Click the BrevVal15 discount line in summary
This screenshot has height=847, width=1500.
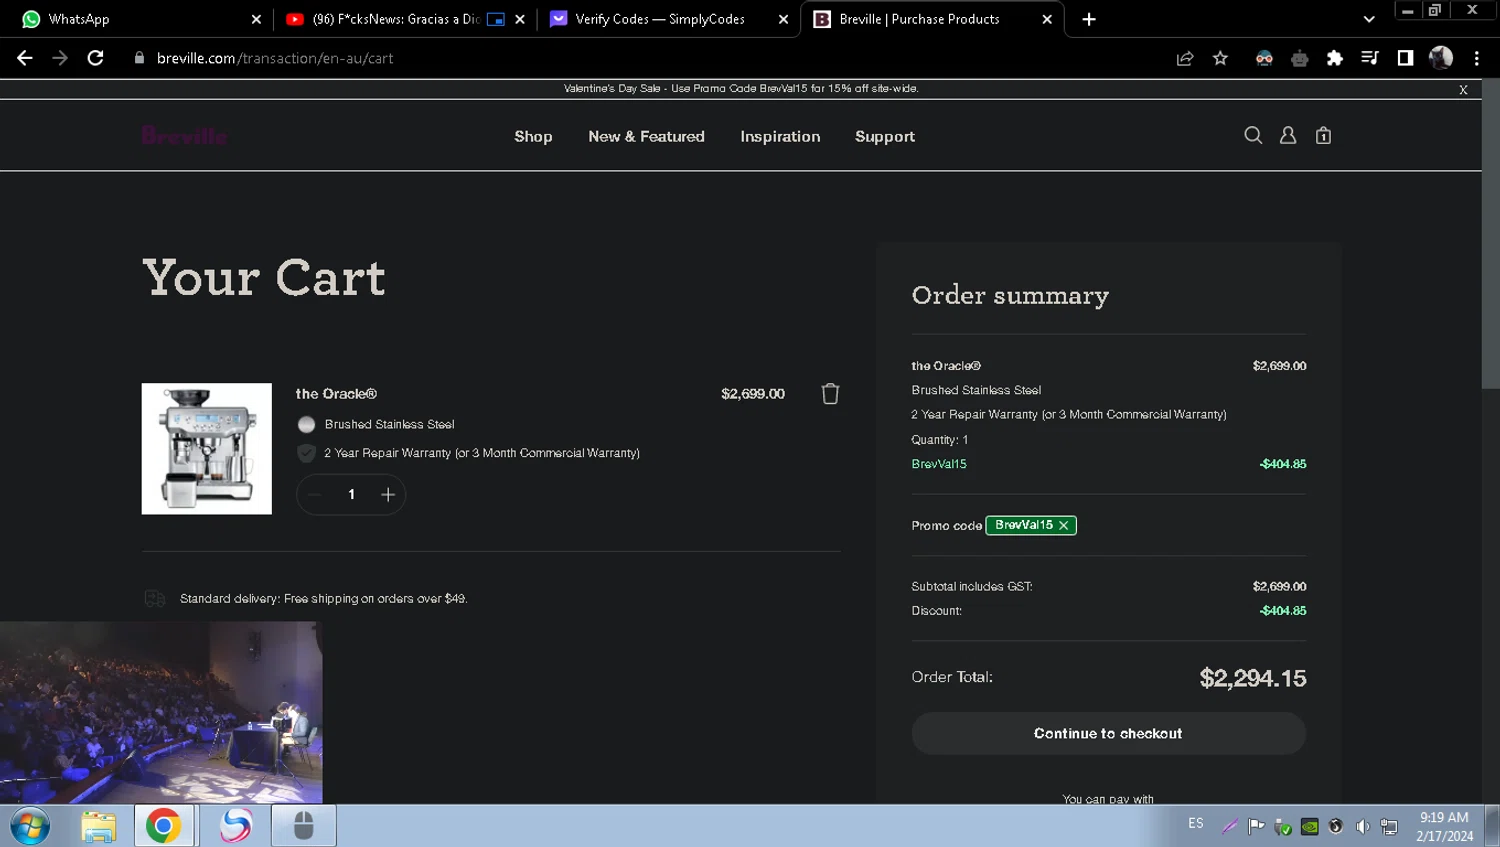point(1108,464)
